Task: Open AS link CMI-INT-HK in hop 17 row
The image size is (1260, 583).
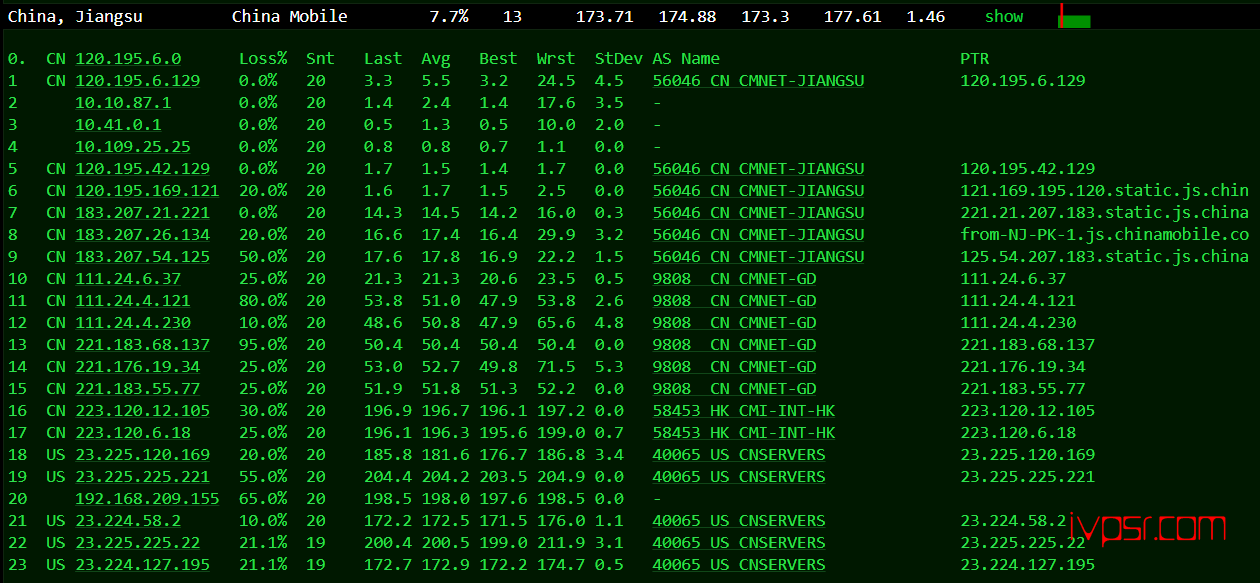Action: 744,433
